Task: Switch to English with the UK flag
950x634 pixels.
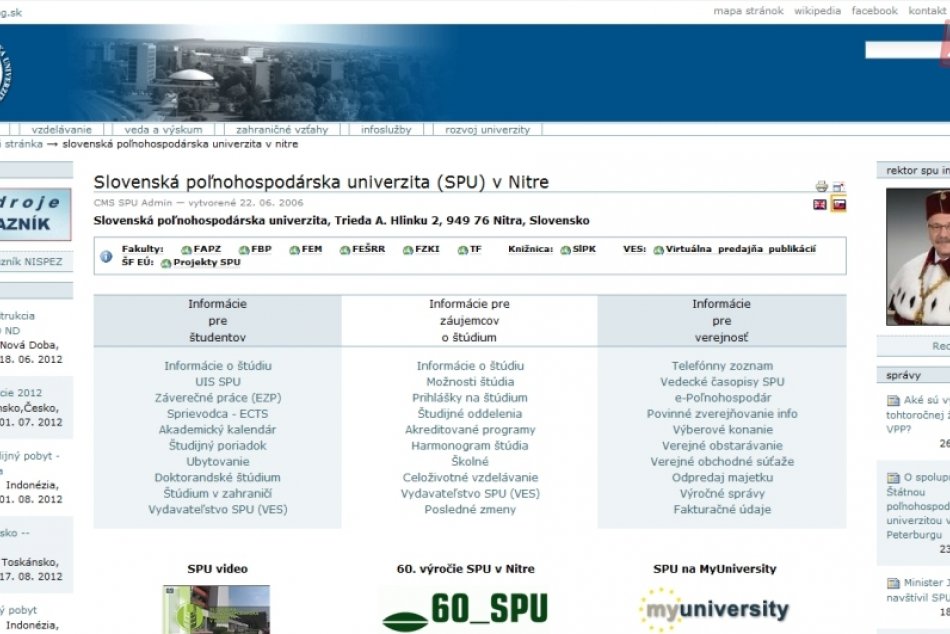Action: pos(820,204)
